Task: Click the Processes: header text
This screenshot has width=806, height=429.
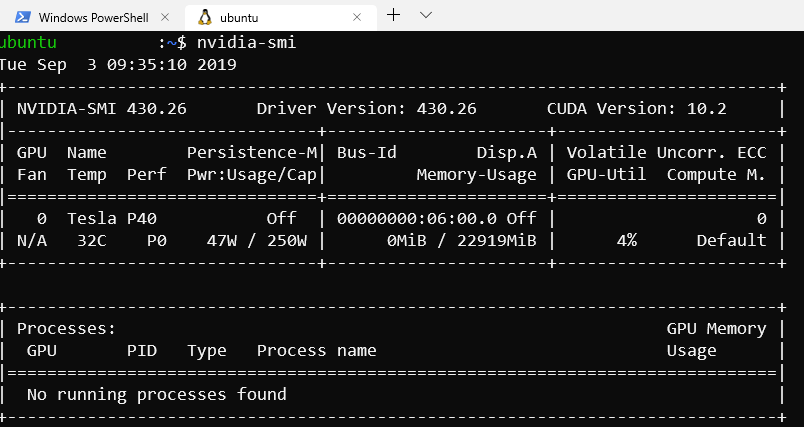Action: 66,328
